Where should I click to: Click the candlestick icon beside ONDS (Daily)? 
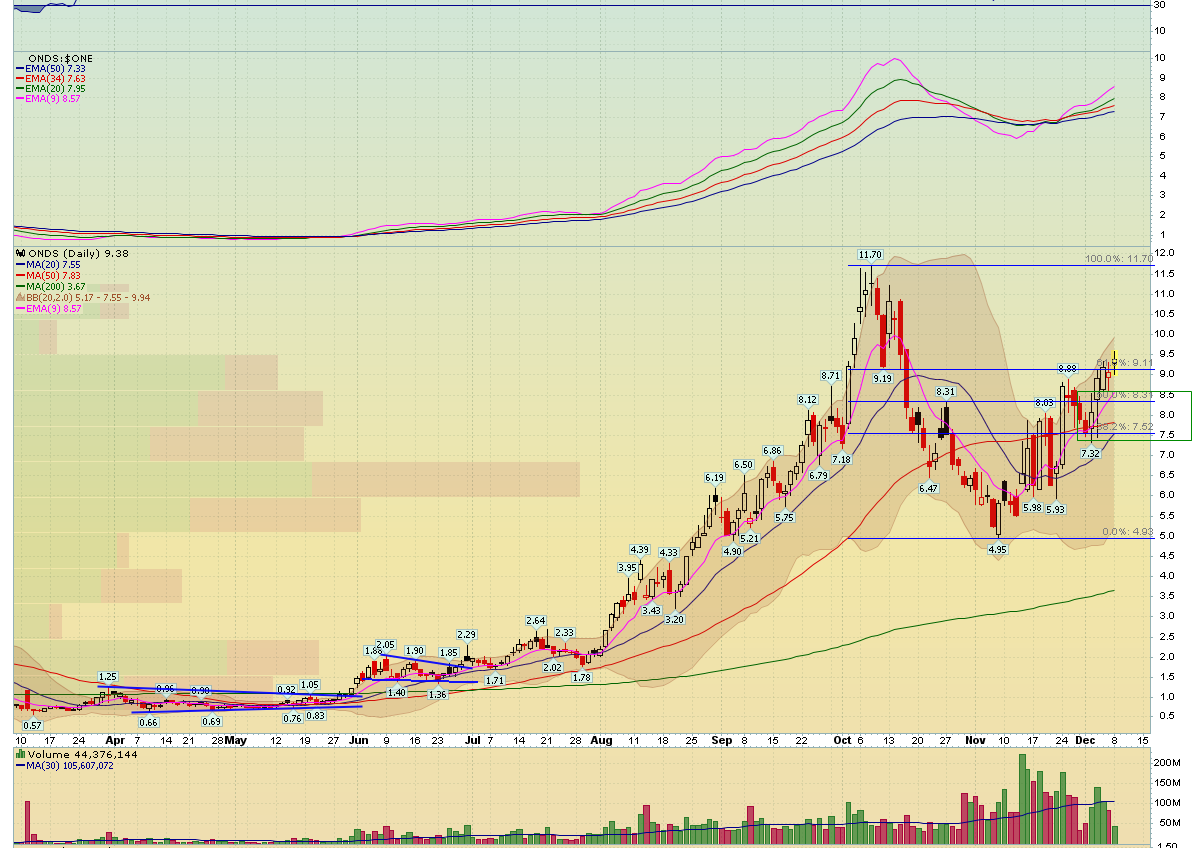[x=19, y=254]
